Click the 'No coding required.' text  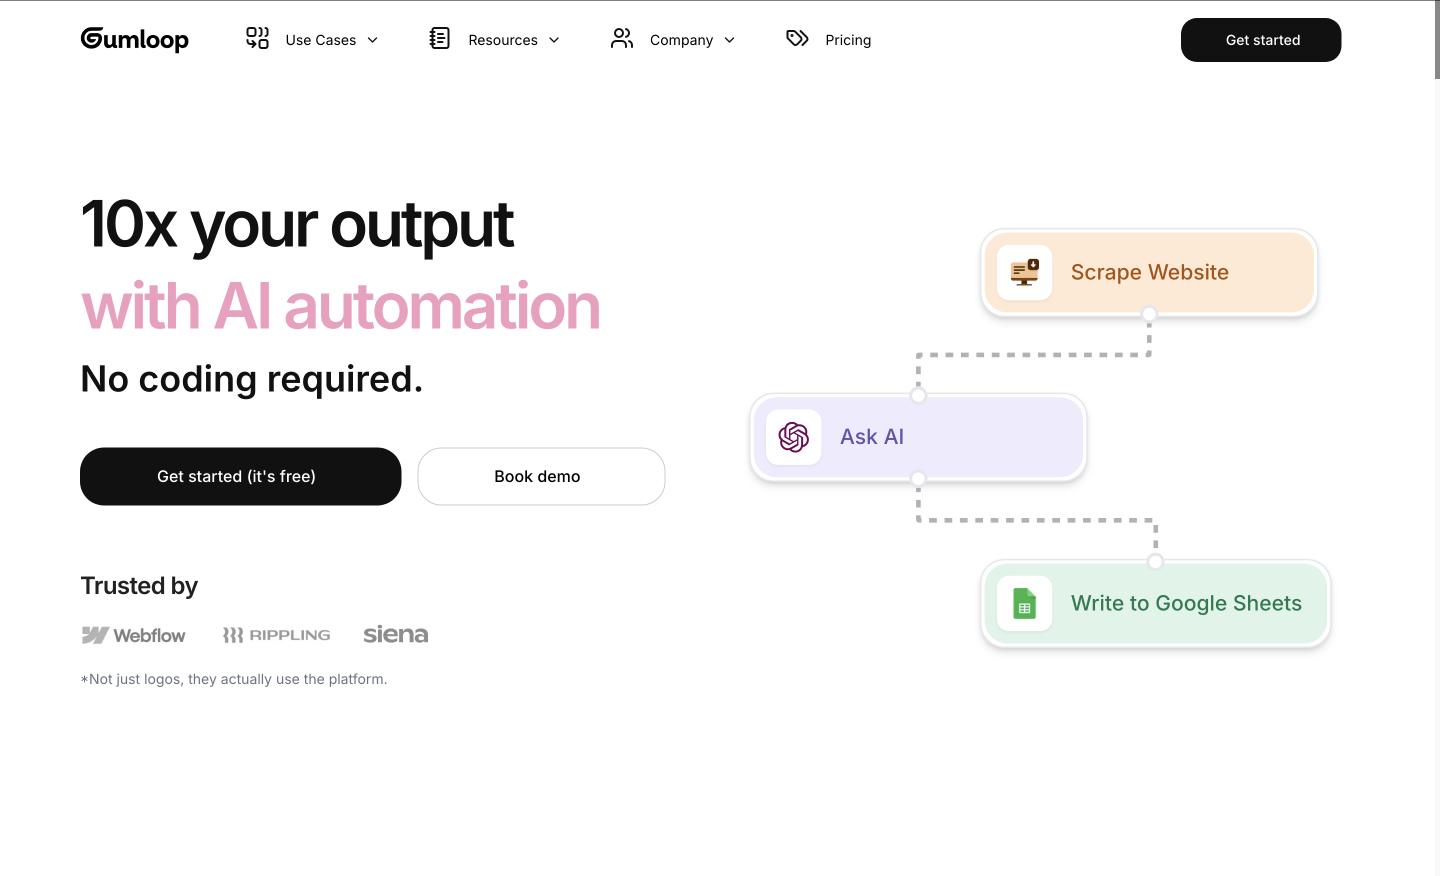tap(251, 379)
